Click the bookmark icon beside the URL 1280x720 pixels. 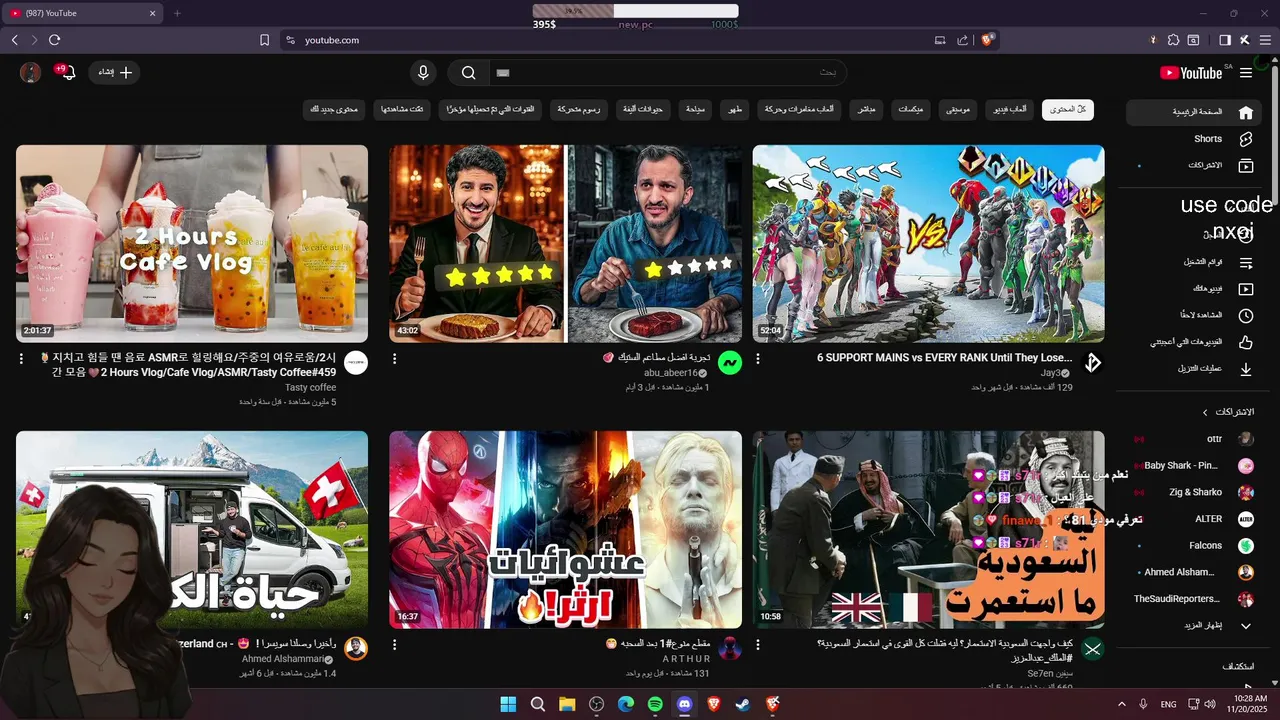pyautogui.click(x=264, y=40)
